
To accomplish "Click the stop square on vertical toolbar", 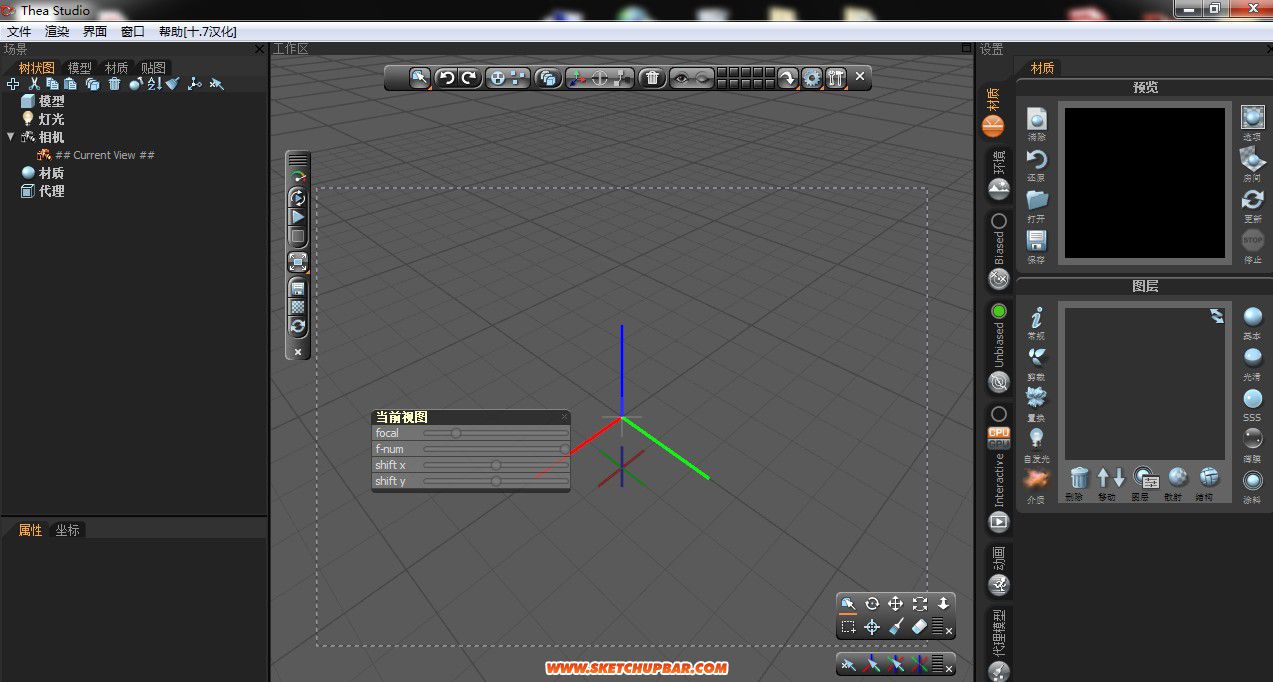I will tap(298, 236).
